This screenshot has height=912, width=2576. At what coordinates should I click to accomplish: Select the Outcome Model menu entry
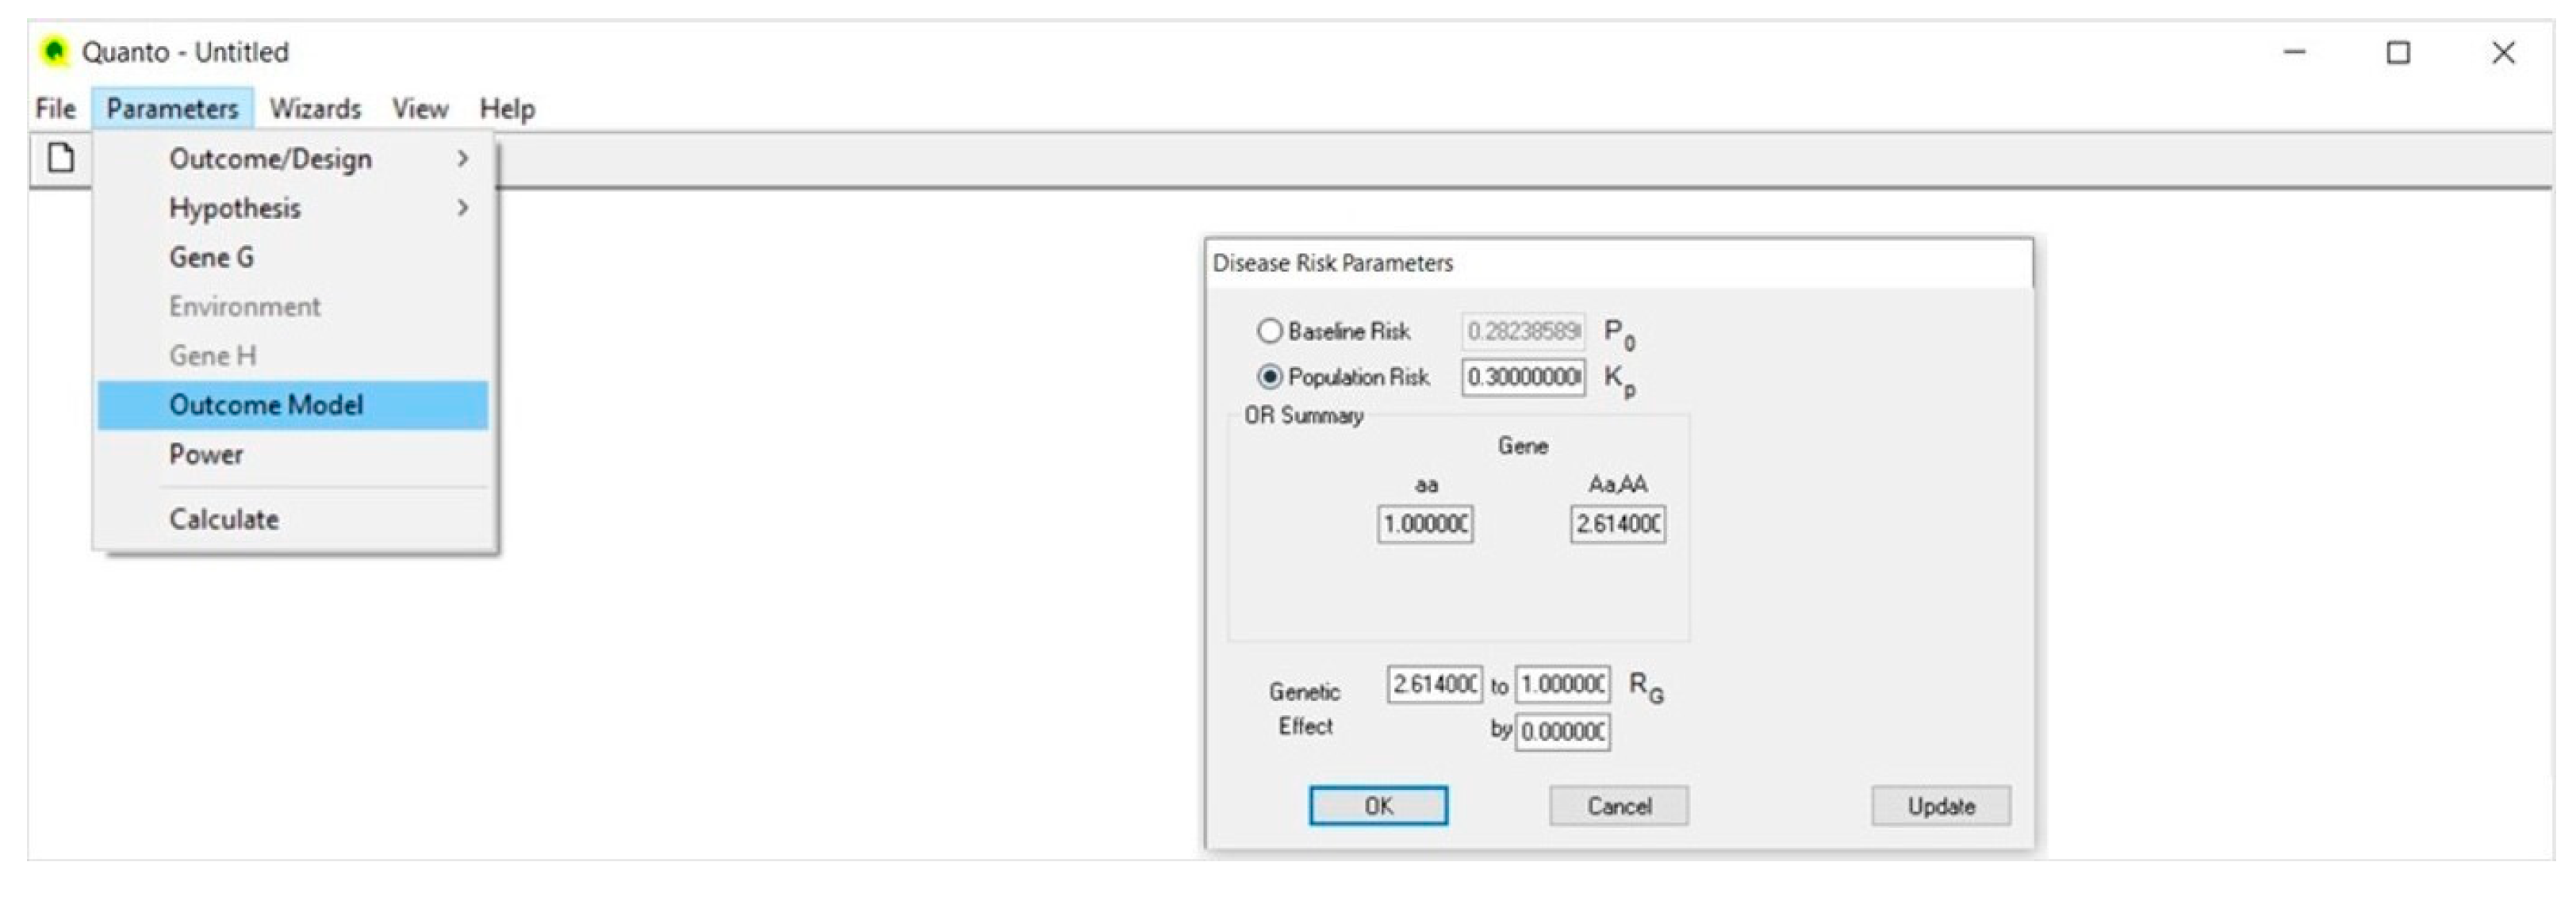point(266,405)
